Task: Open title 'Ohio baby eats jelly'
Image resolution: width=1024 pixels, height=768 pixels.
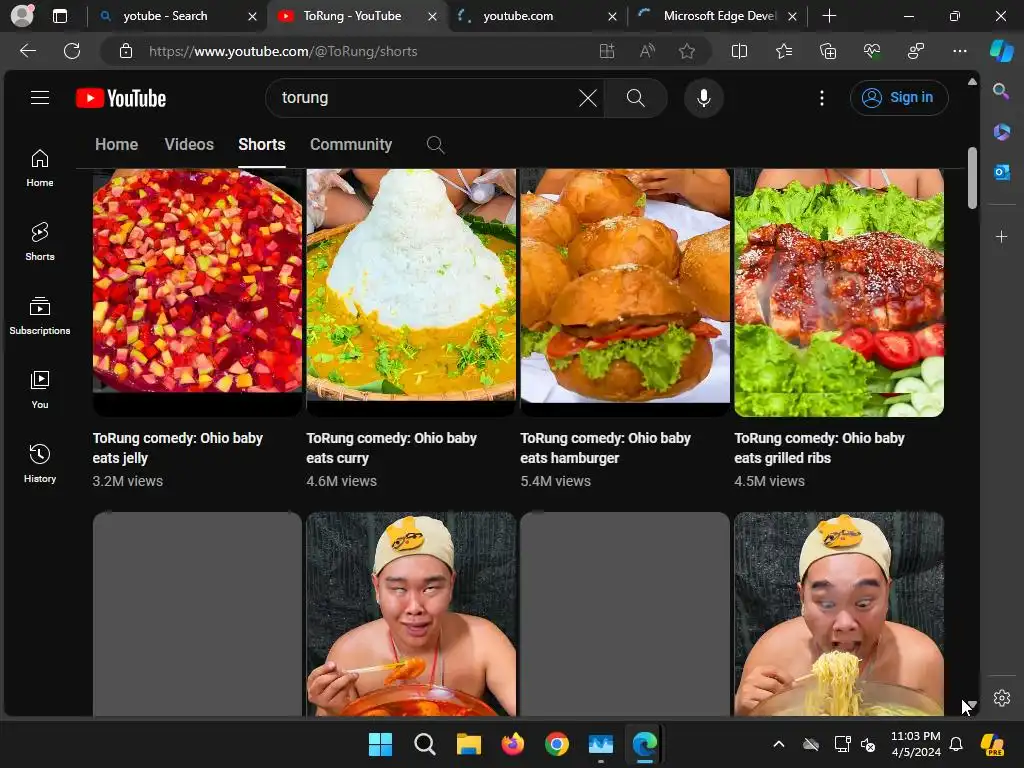Action: click(x=178, y=448)
